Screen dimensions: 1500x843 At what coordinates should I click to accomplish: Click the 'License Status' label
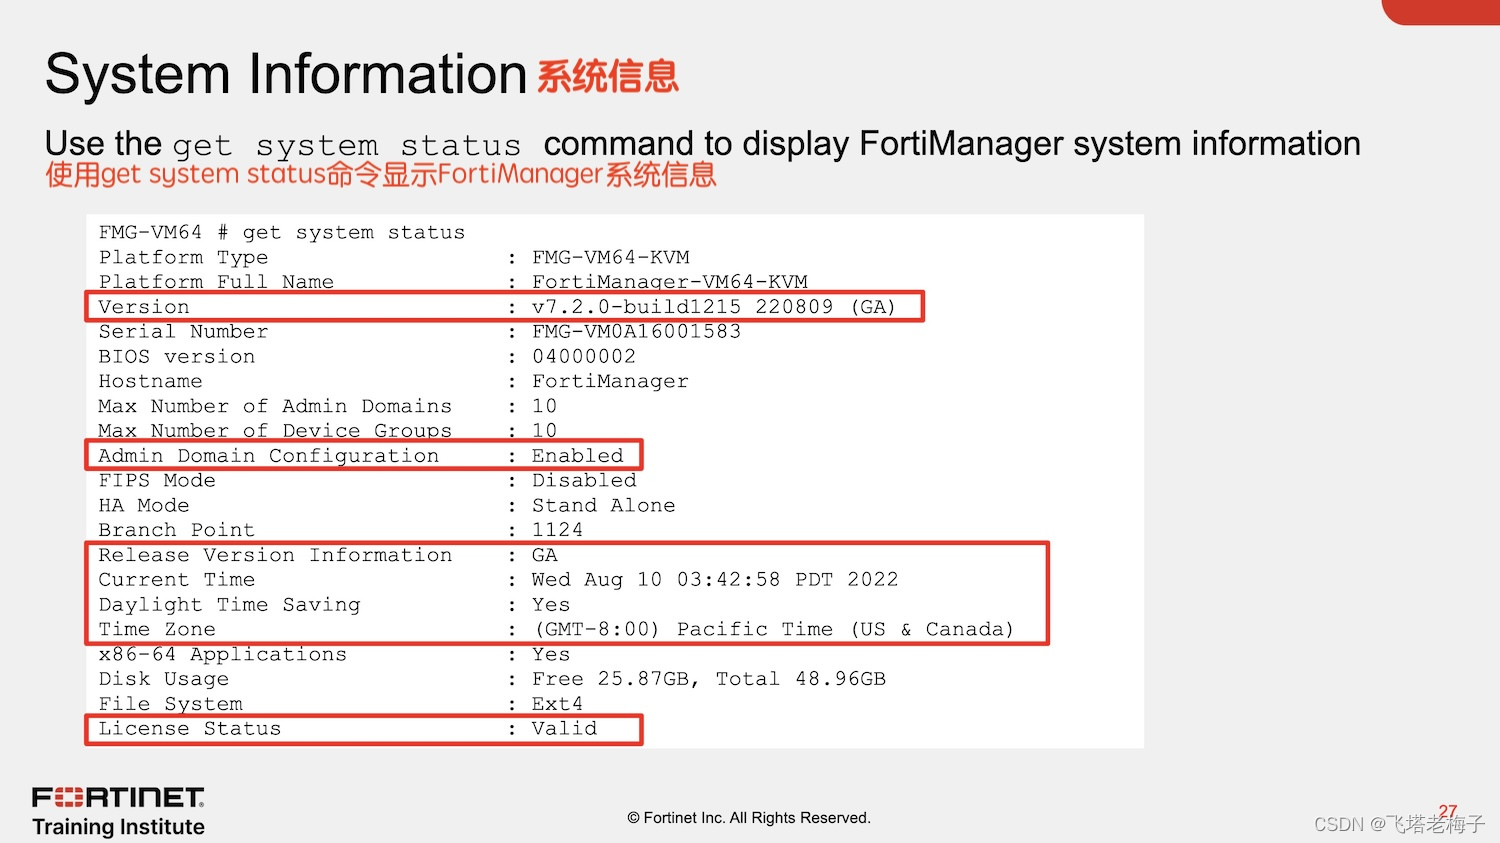(190, 729)
